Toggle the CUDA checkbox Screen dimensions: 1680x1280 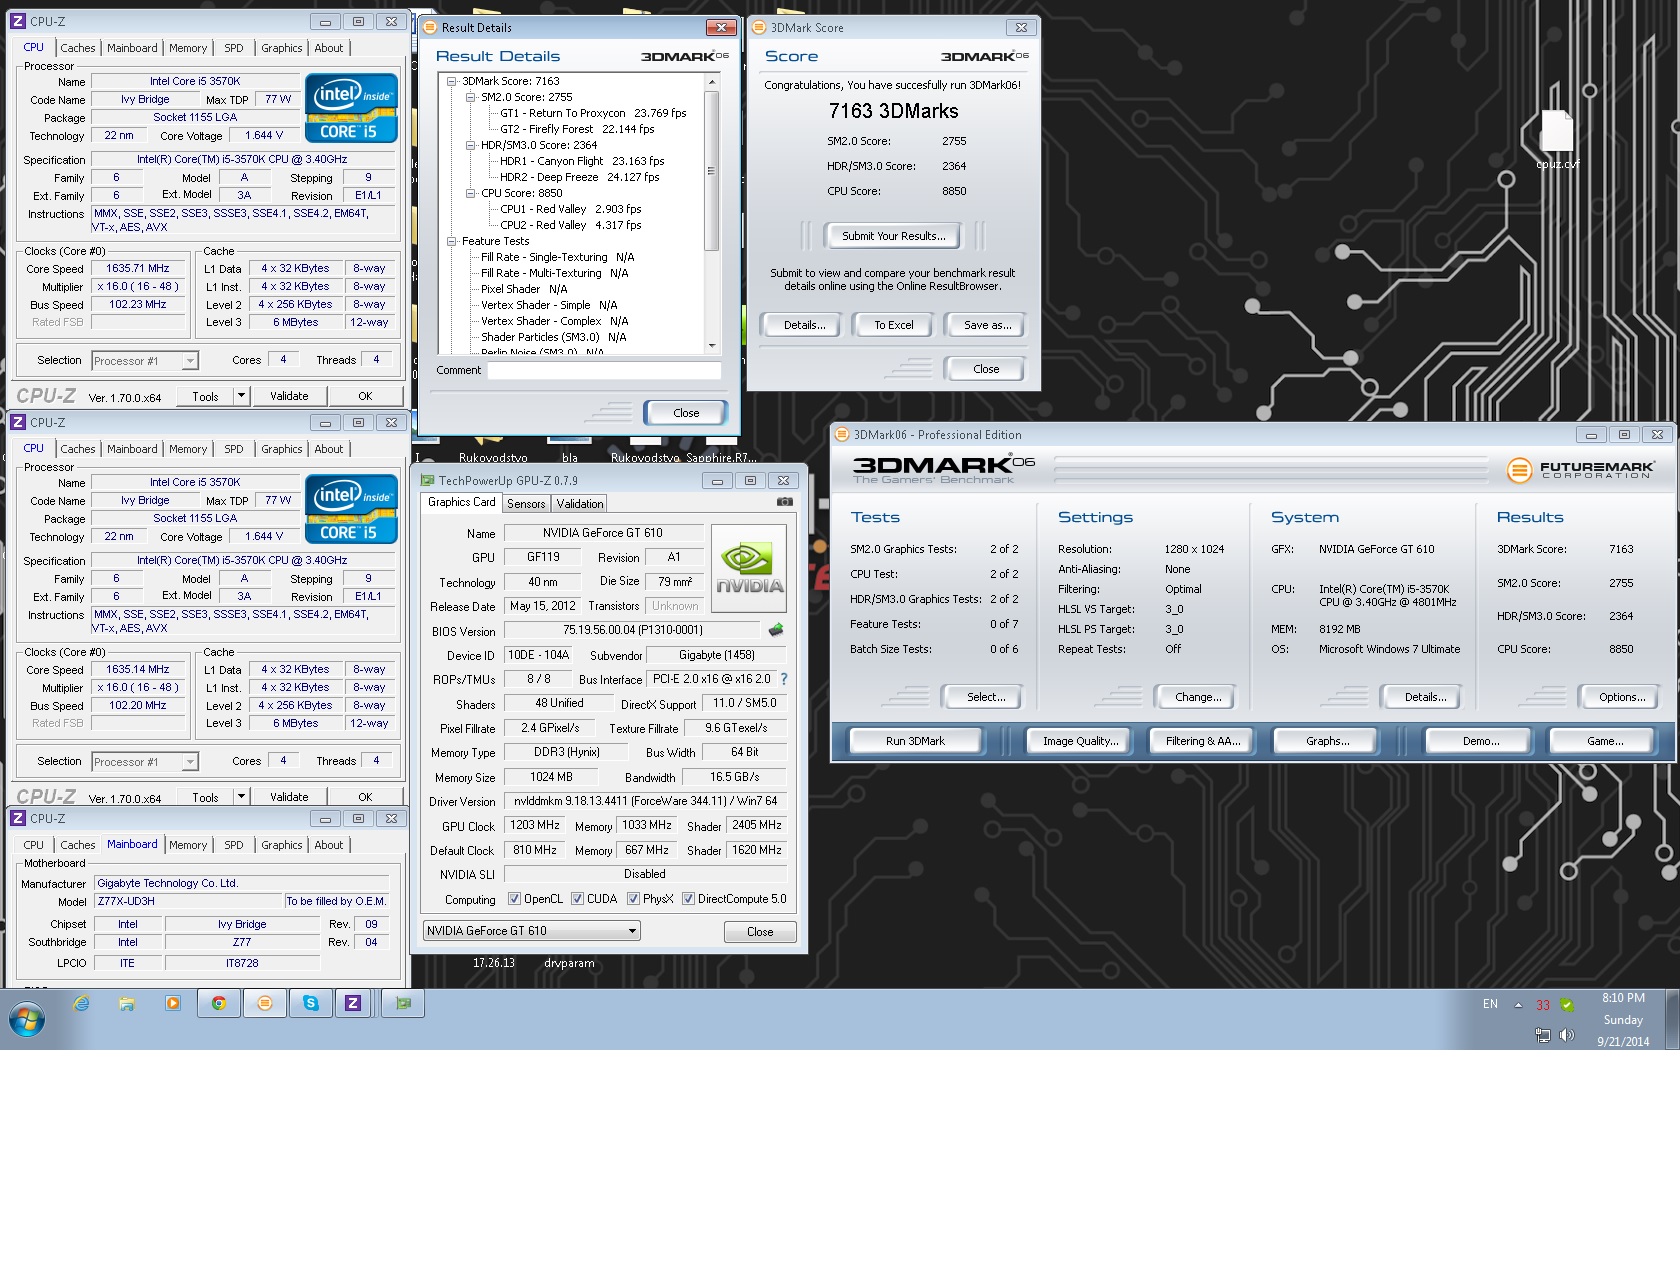pos(577,899)
